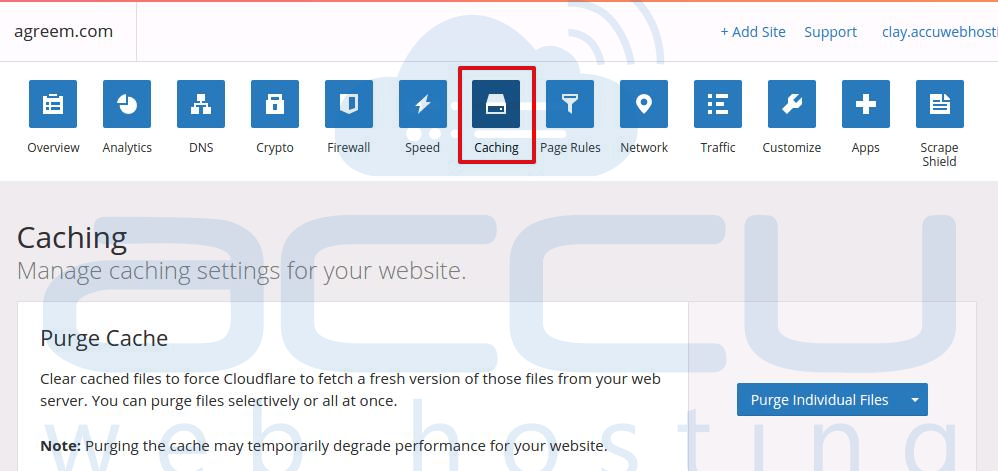Click the Purge Individual Files button

point(820,400)
